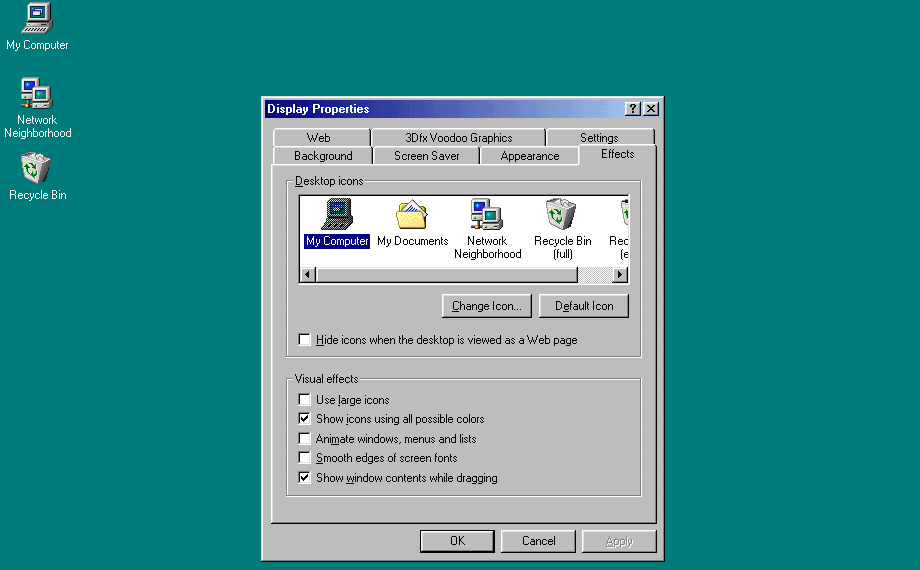The image size is (920, 570).
Task: Click My Computer desktop shortcut
Action: (37, 27)
